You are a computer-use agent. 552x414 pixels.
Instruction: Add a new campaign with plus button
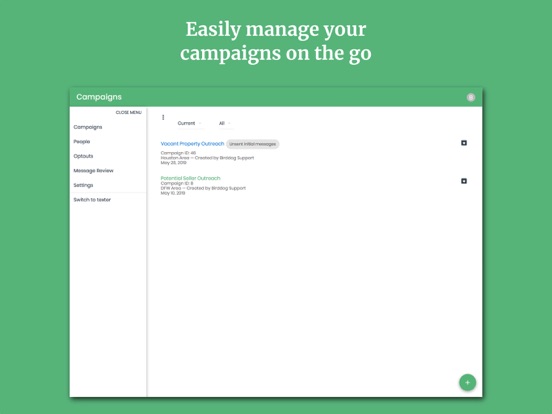pyautogui.click(x=468, y=383)
